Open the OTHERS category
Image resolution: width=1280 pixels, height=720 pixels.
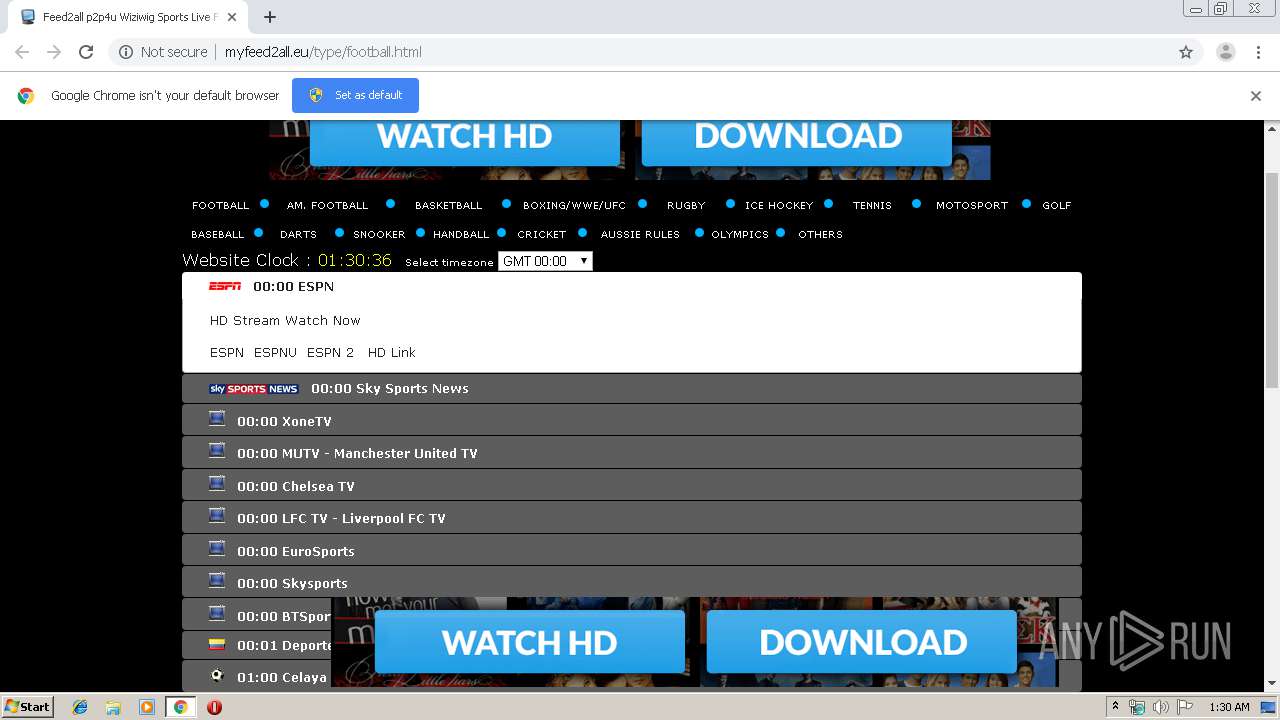(820, 234)
